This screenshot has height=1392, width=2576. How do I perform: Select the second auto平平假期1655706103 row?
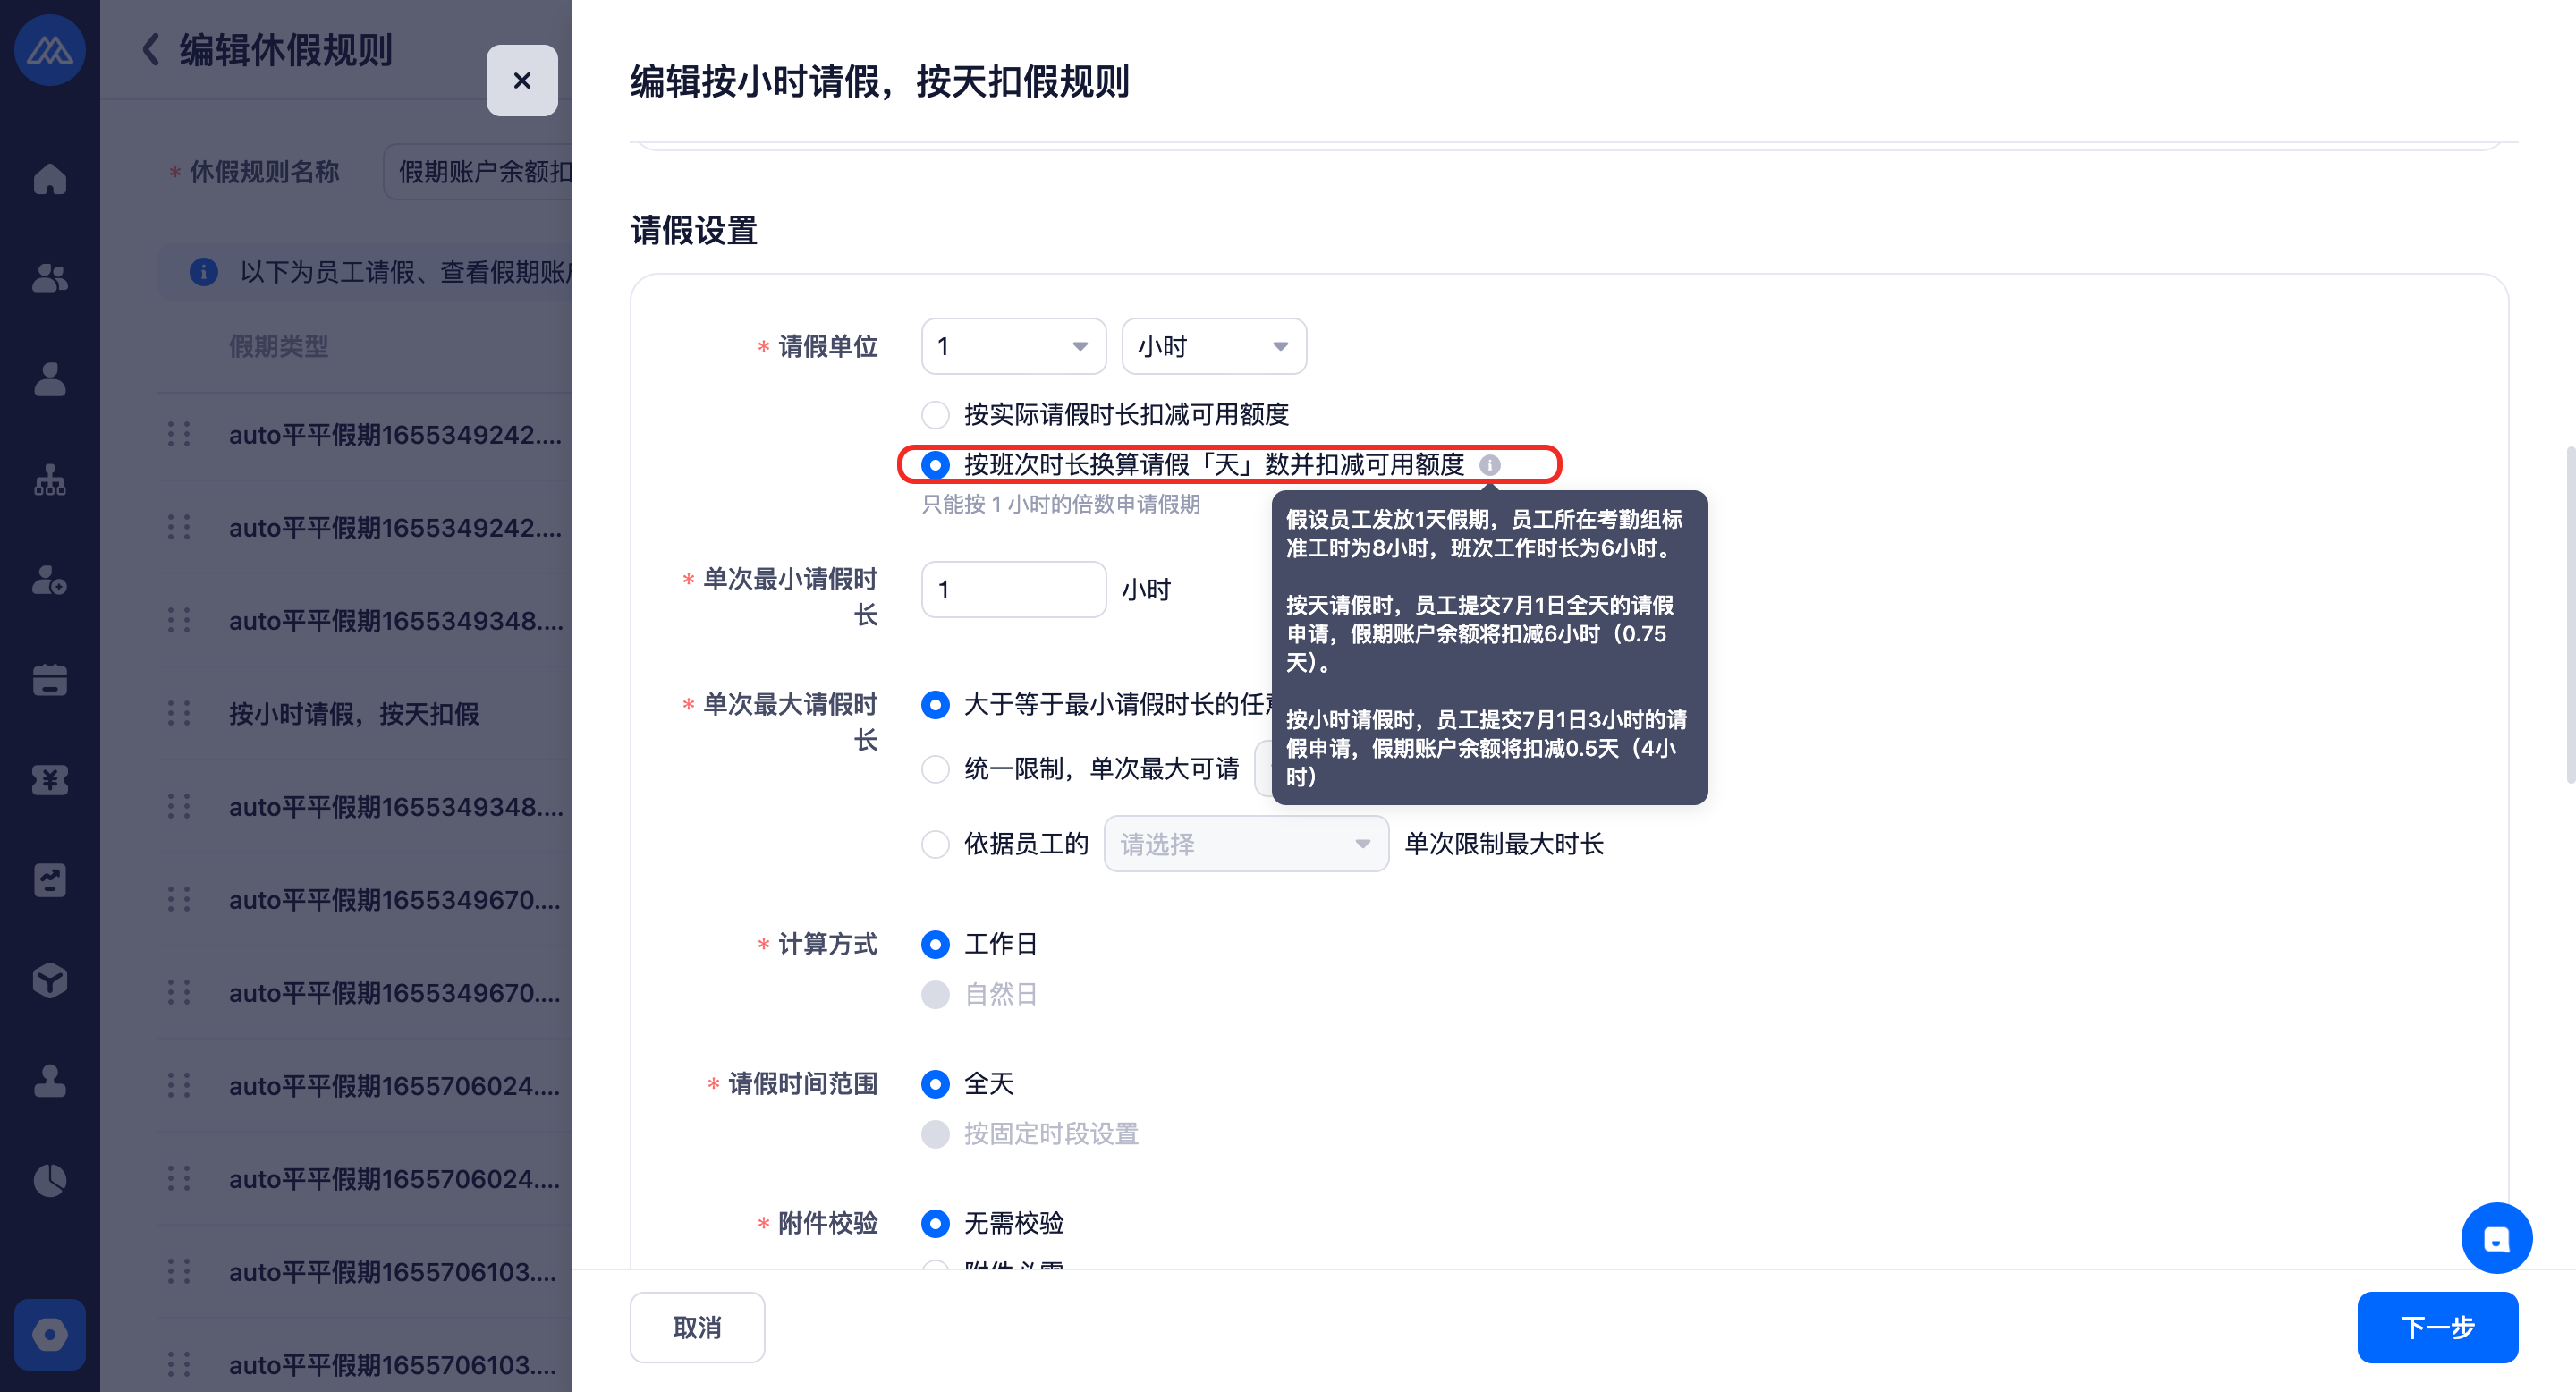pyautogui.click(x=365, y=1364)
